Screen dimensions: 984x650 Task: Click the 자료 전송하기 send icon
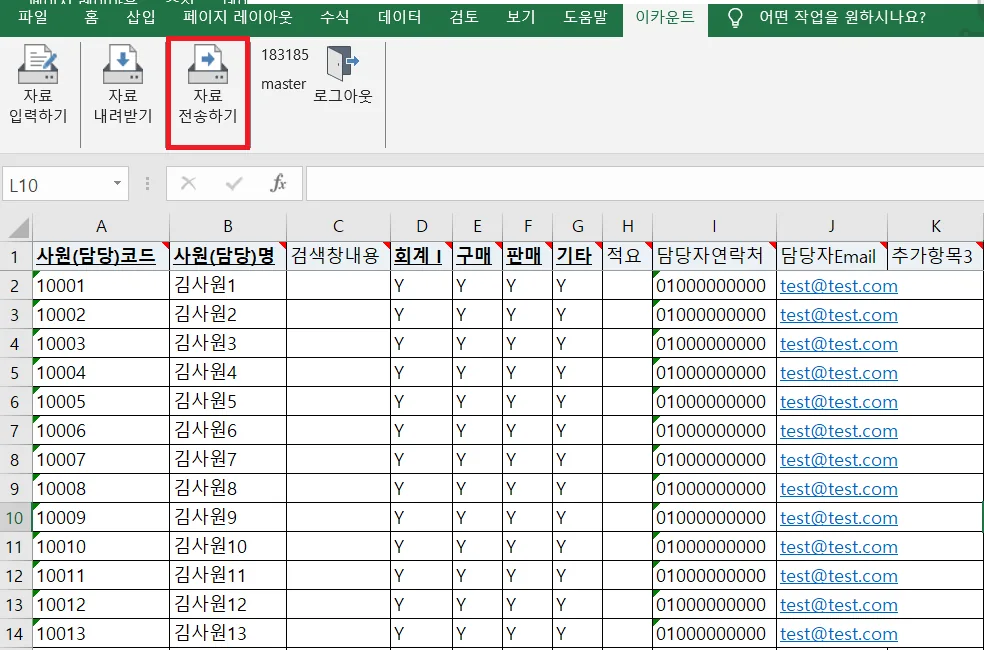pos(208,64)
